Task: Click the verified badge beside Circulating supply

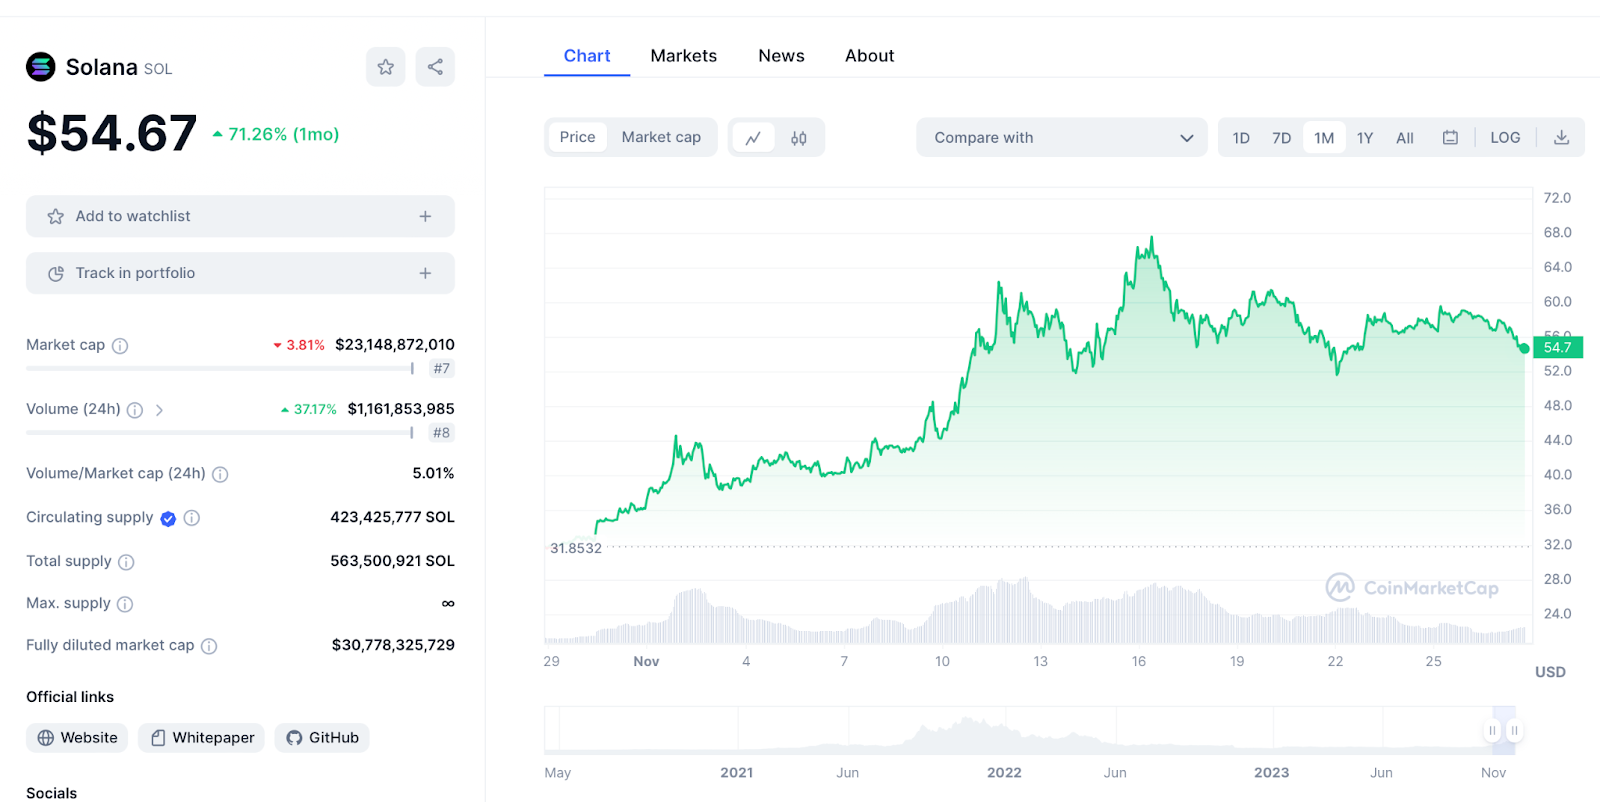Action: 168,518
